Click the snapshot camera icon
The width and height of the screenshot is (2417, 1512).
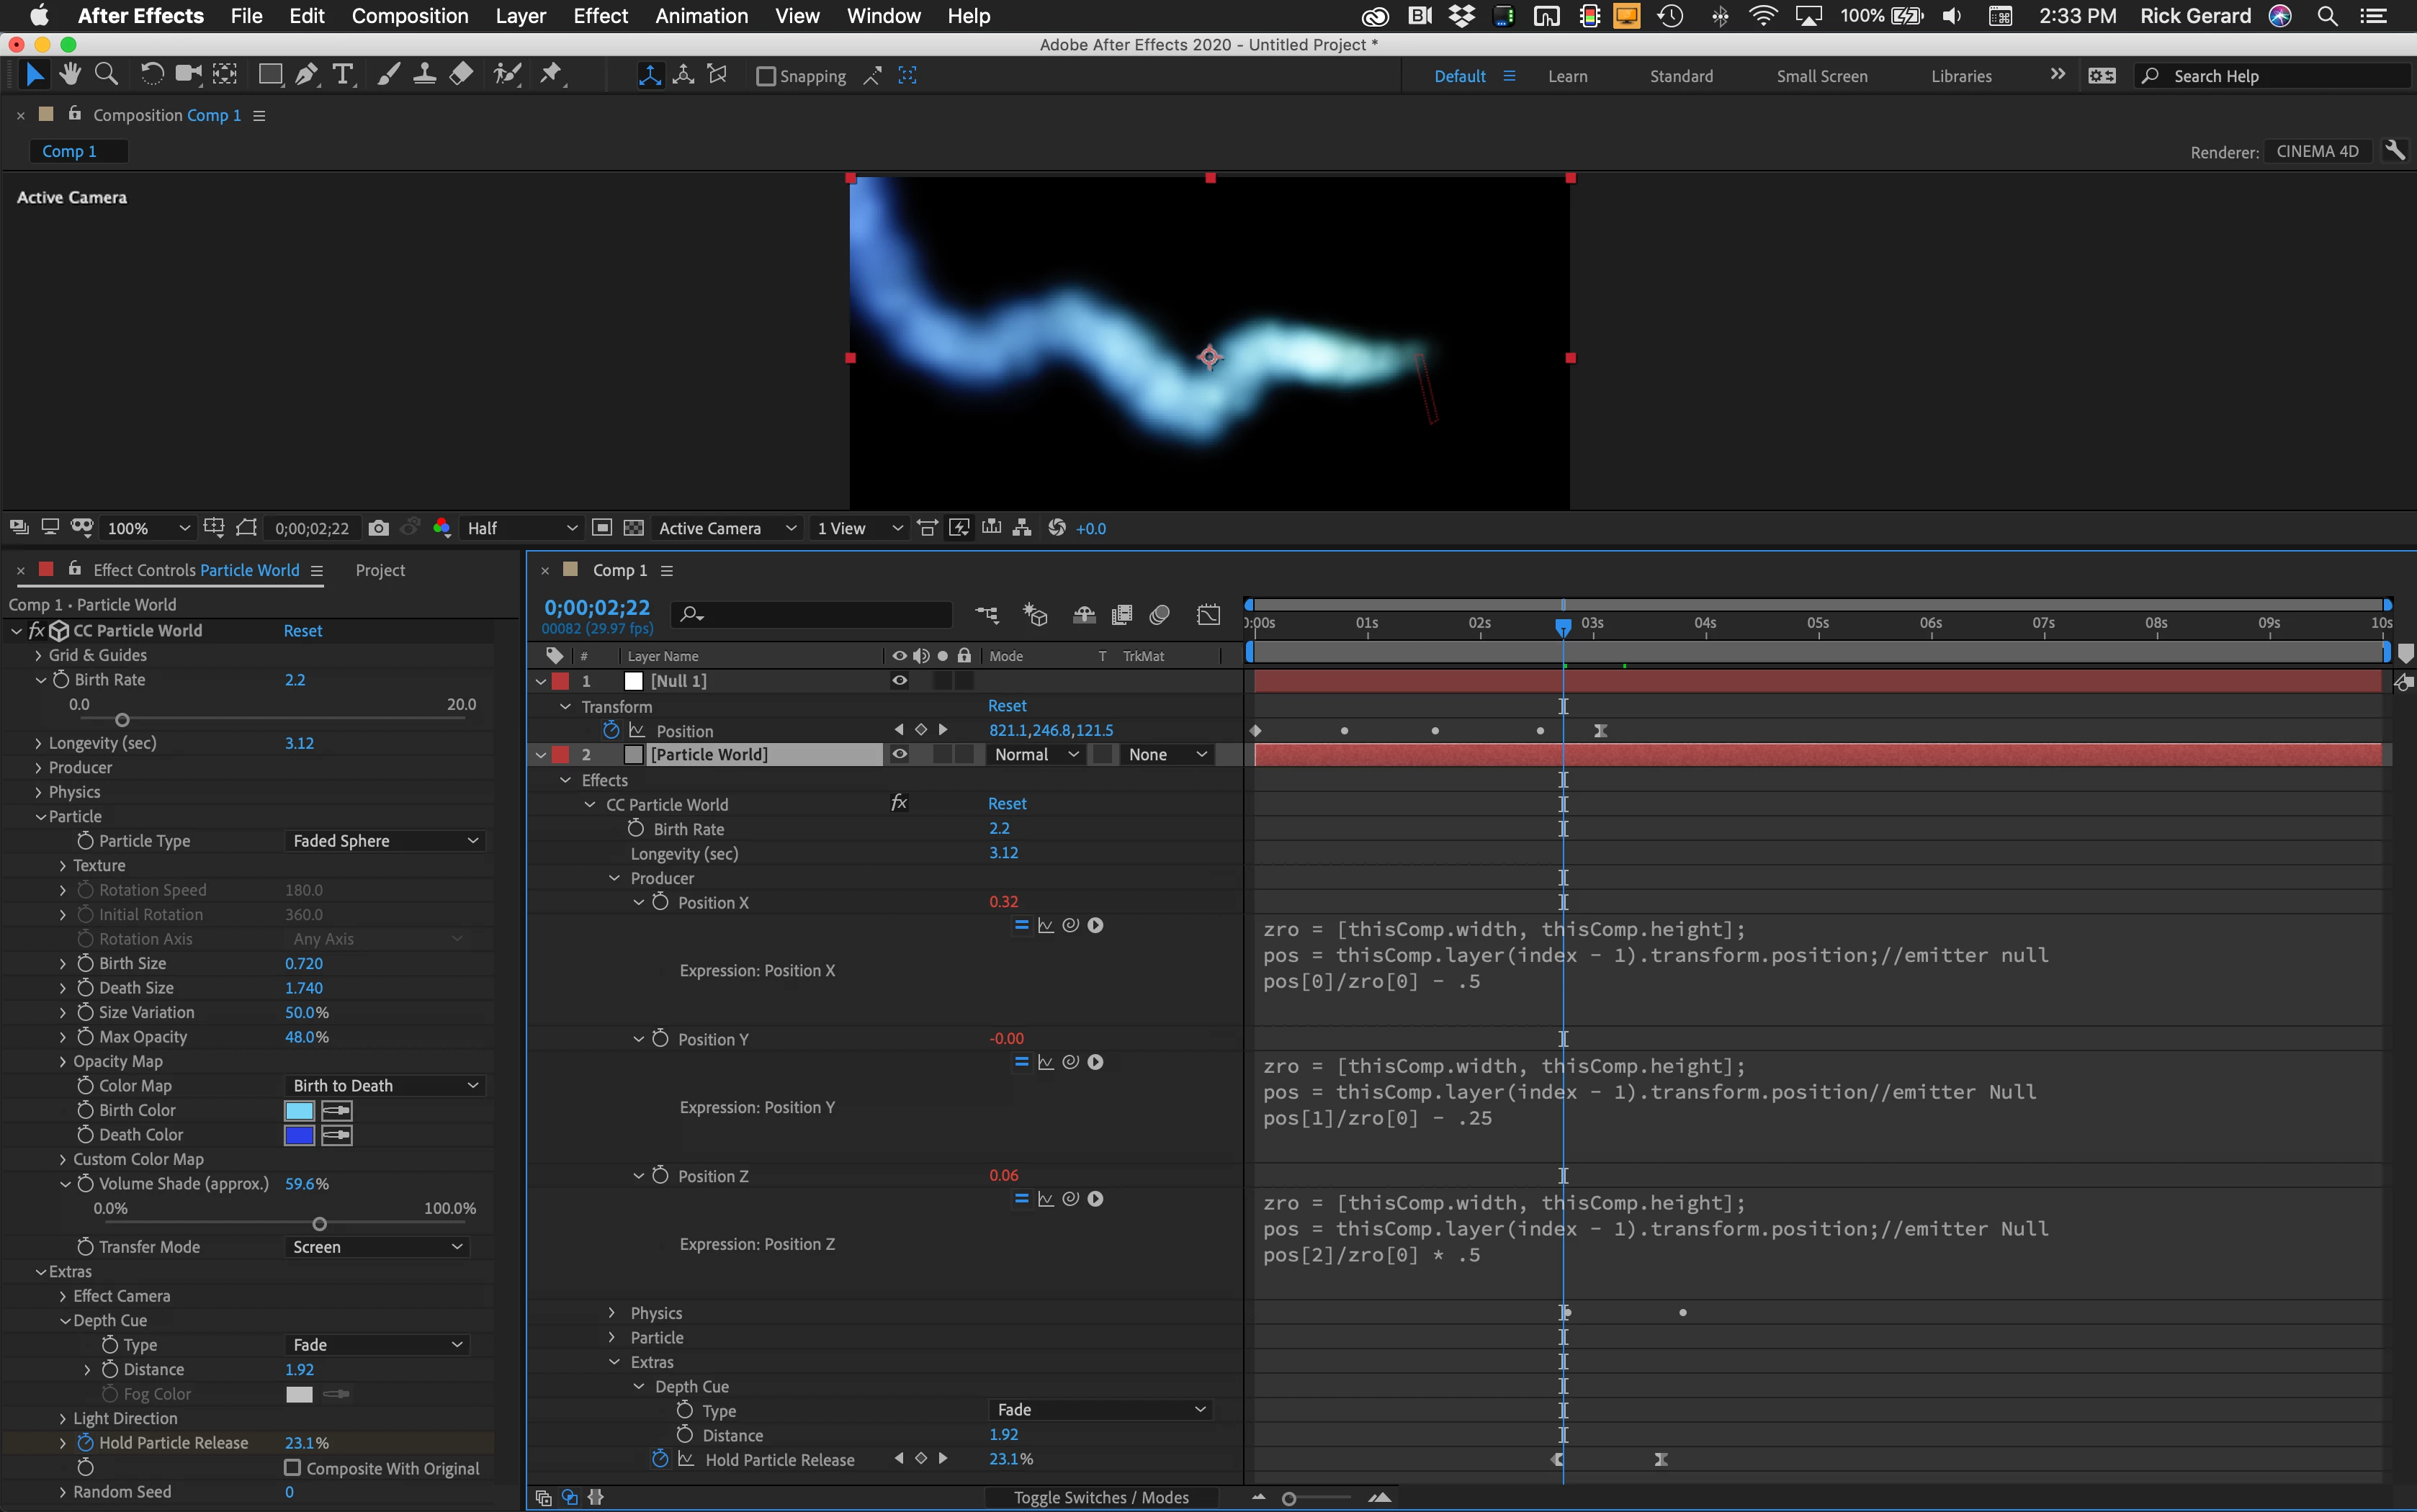coord(378,528)
